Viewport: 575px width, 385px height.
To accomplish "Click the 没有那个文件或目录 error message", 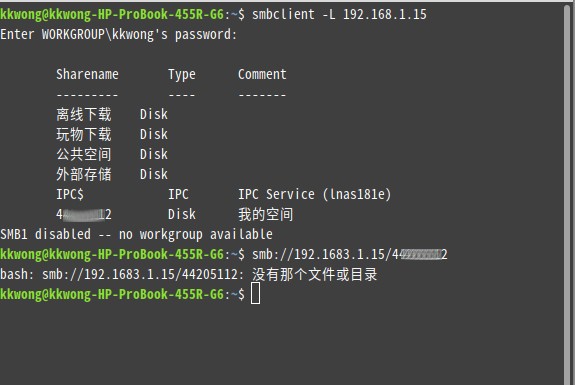I will coord(314,275).
